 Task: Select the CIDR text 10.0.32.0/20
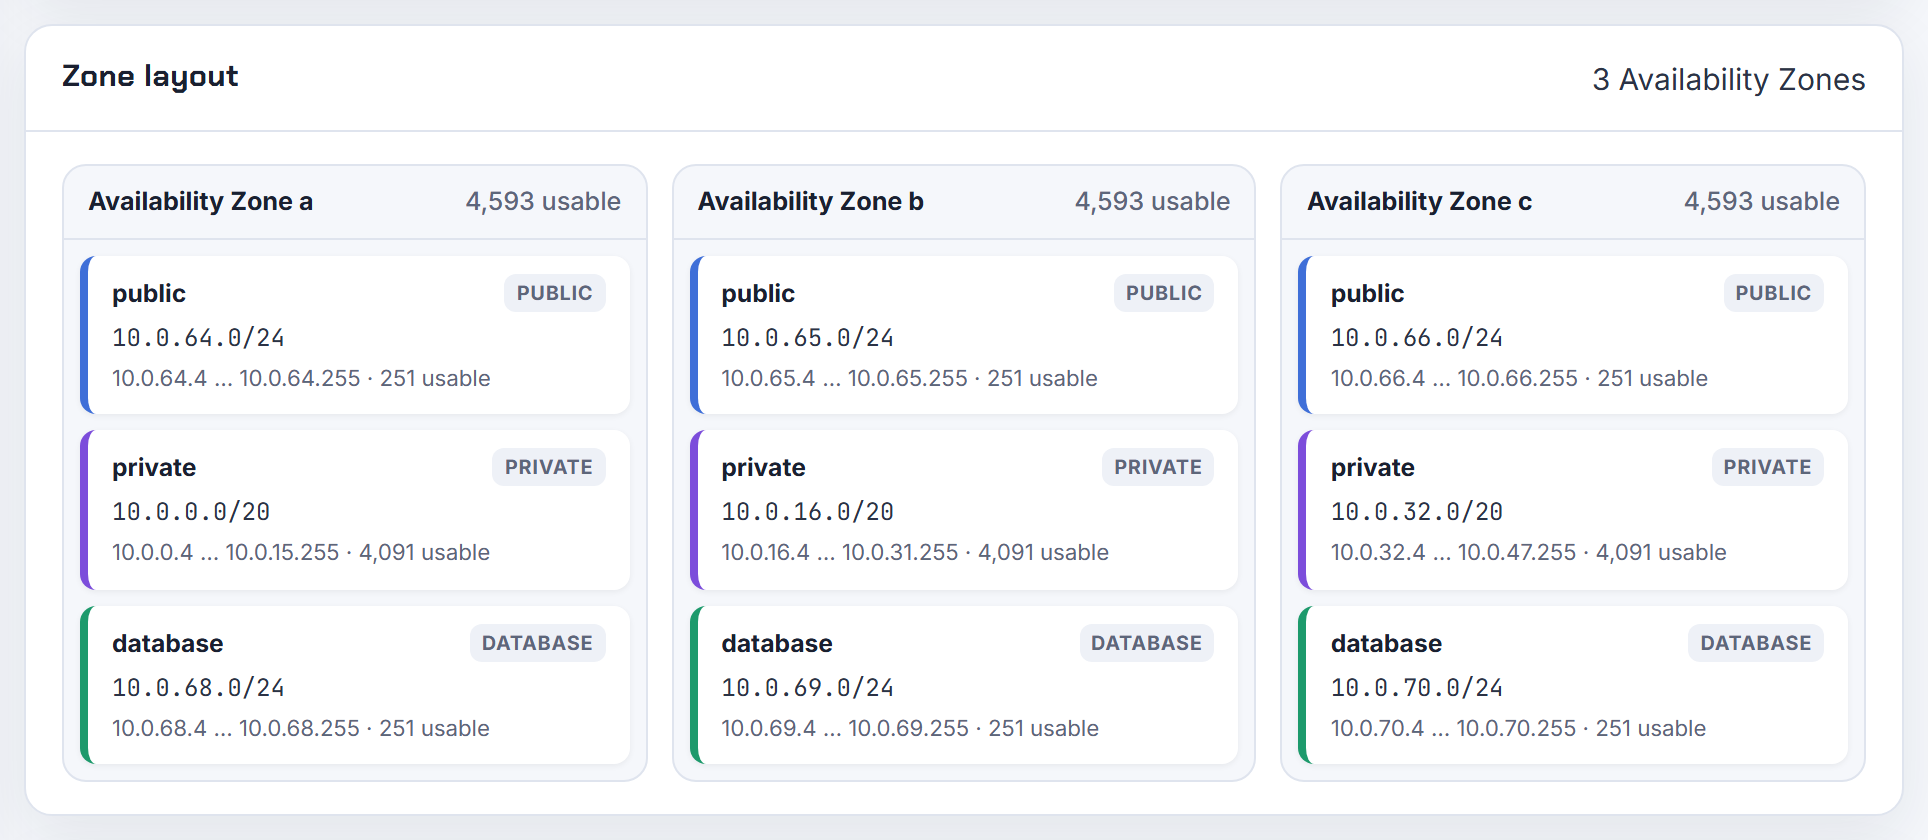point(1416,512)
